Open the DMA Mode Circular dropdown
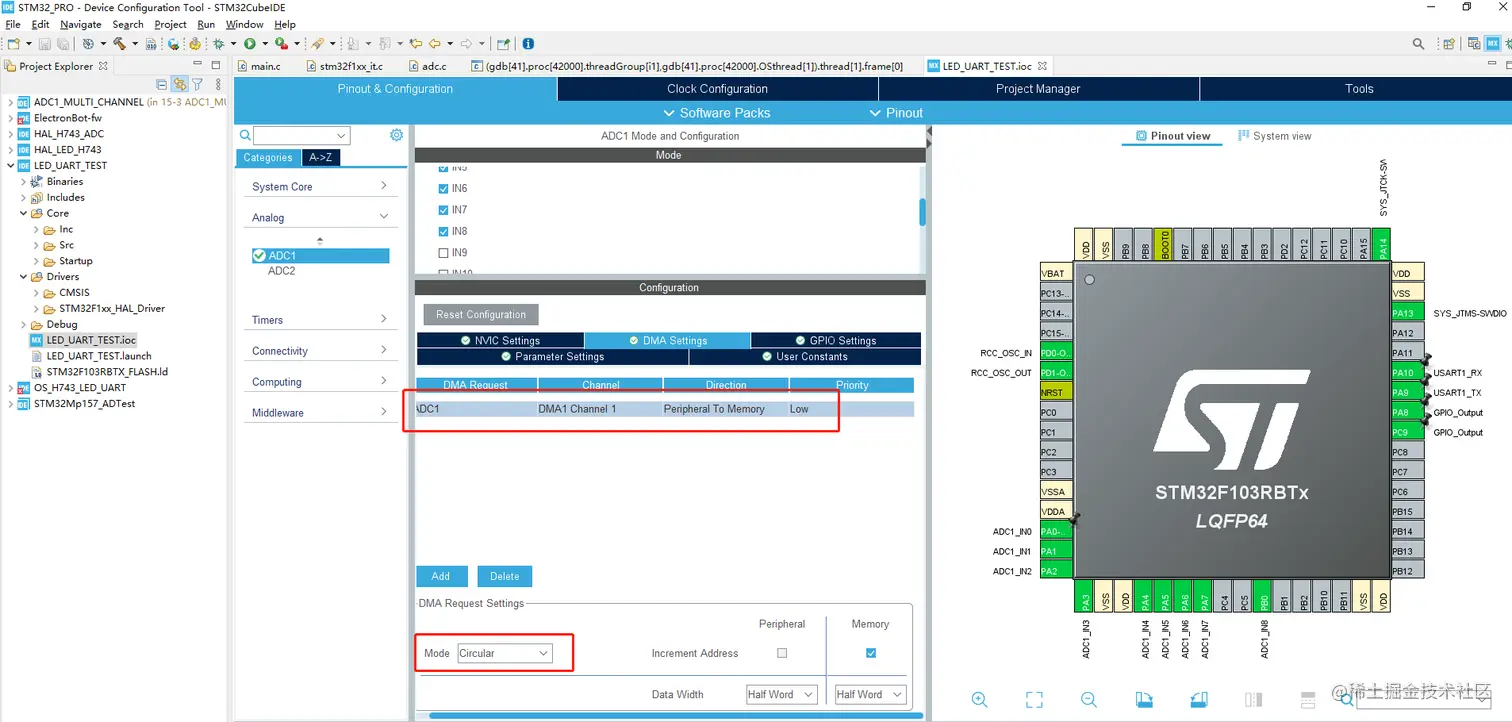This screenshot has width=1512, height=722. [504, 653]
